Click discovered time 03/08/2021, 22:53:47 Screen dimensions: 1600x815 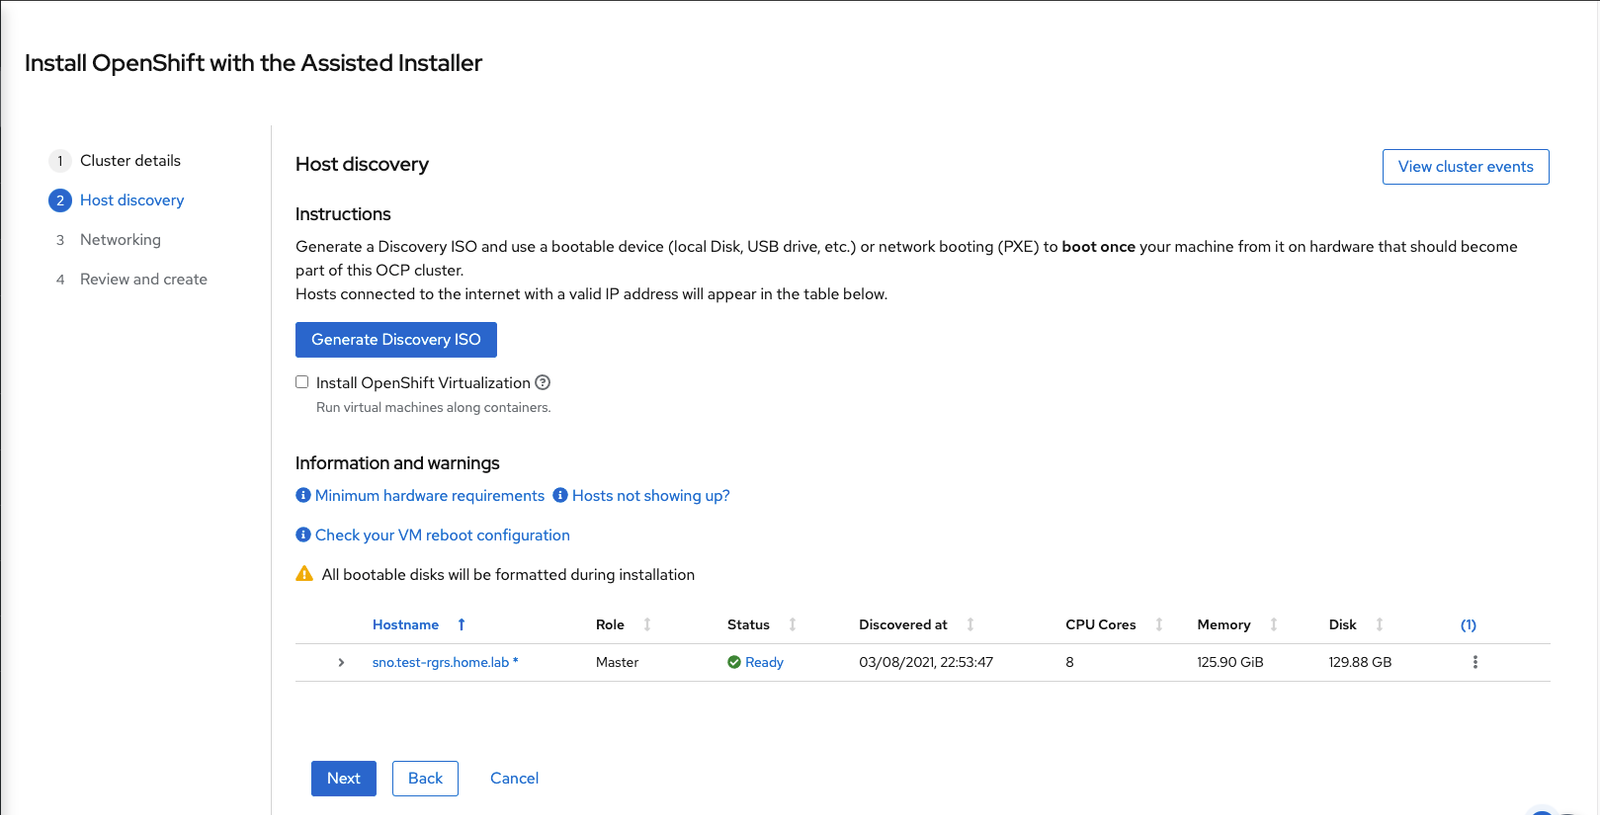[x=926, y=662]
